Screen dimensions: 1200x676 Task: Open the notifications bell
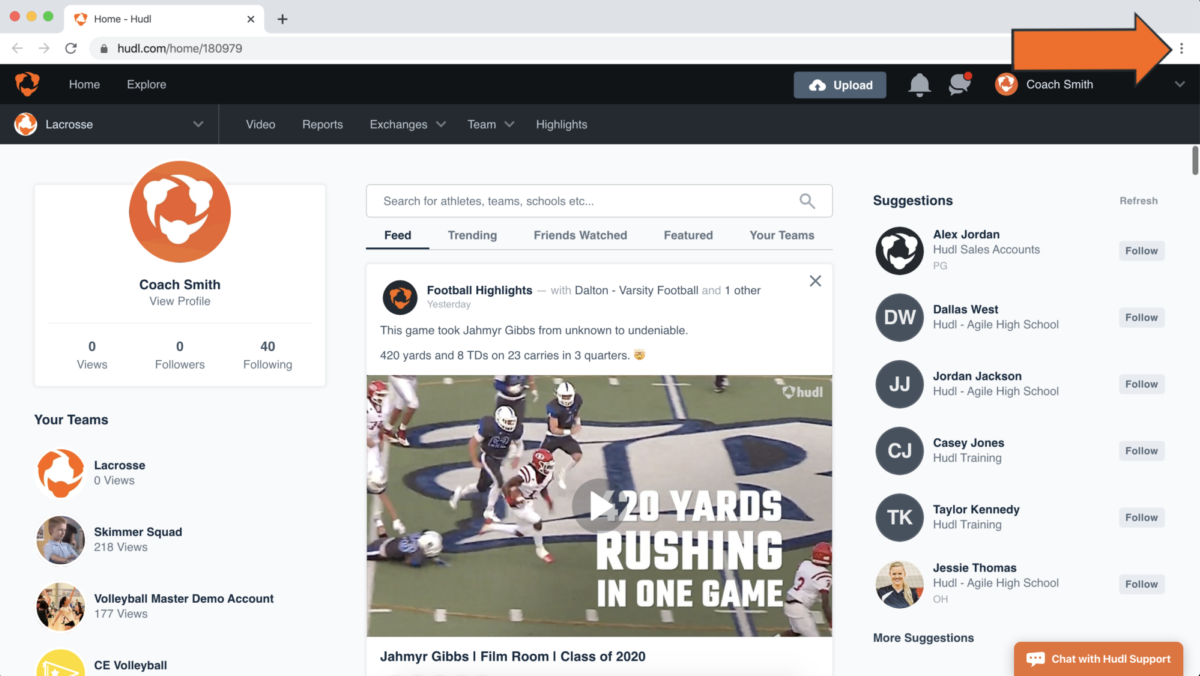[919, 85]
